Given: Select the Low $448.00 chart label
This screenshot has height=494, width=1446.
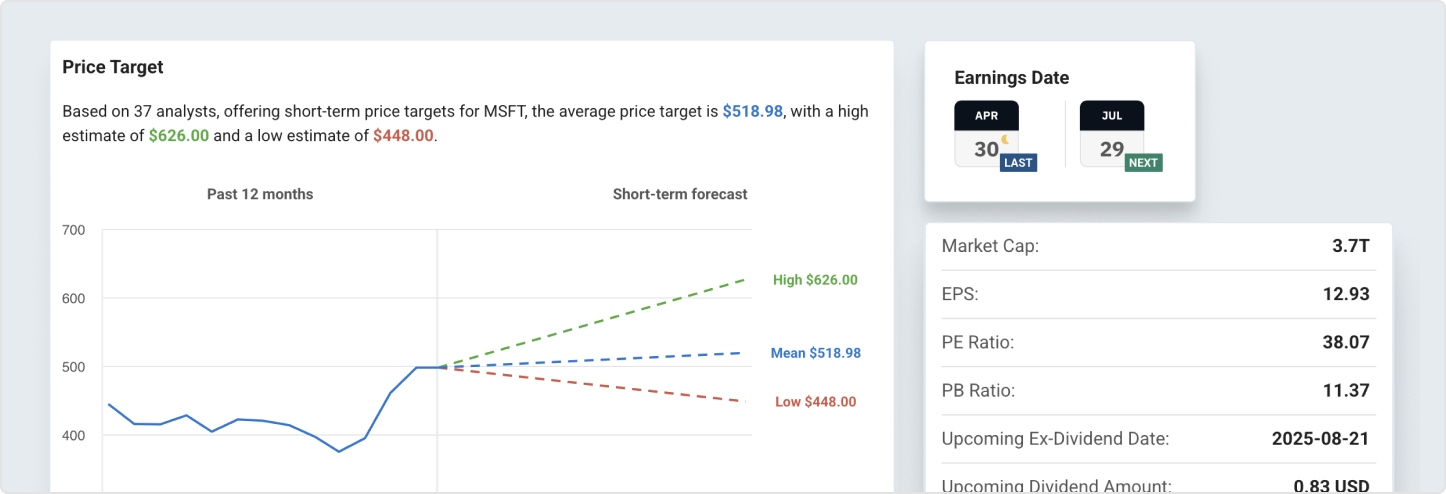Looking at the screenshot, I should tap(815, 402).
